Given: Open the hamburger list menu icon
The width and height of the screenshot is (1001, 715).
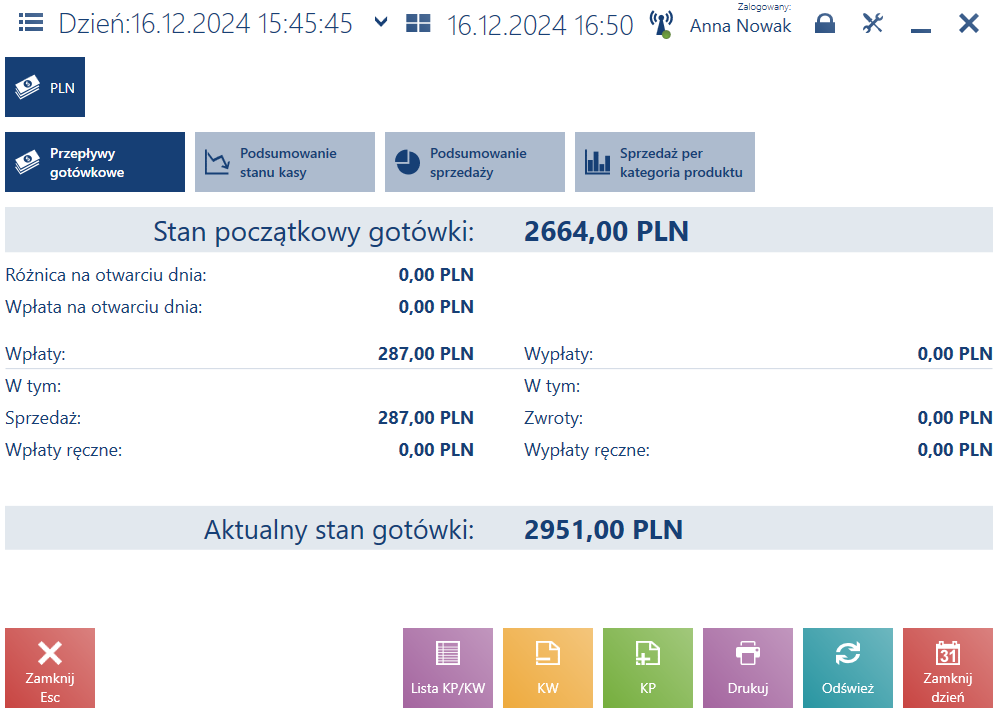Looking at the screenshot, I should click(31, 24).
